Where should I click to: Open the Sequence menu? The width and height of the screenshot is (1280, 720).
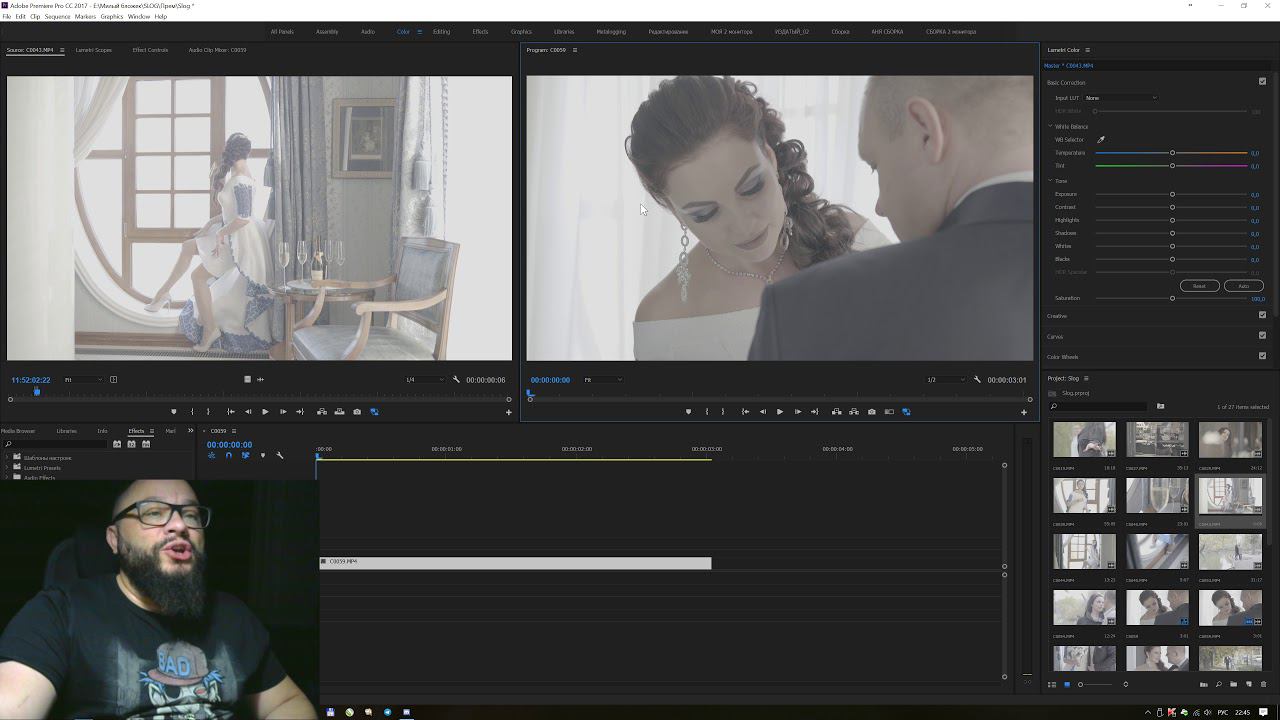(57, 16)
